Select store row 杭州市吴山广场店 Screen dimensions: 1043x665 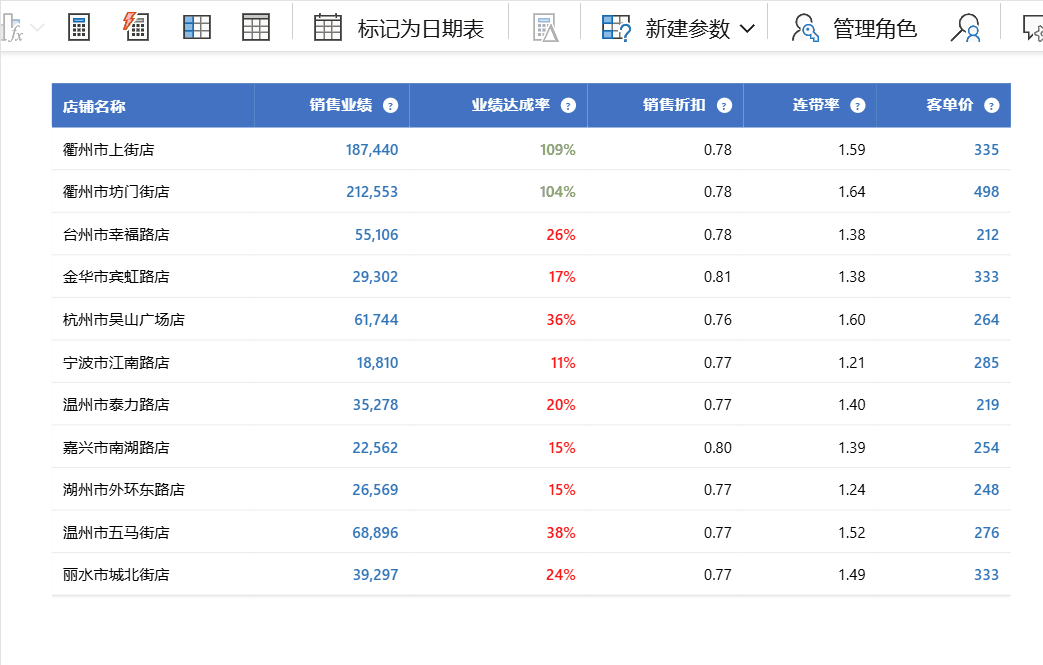coord(531,320)
